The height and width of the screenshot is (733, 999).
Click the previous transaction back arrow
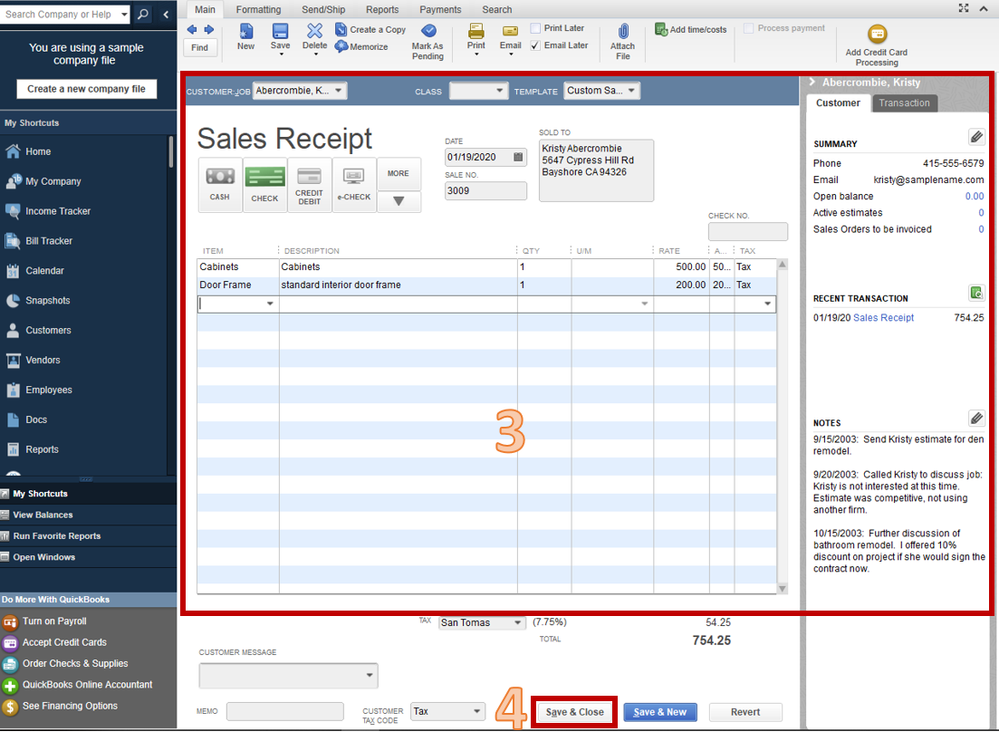(x=192, y=29)
